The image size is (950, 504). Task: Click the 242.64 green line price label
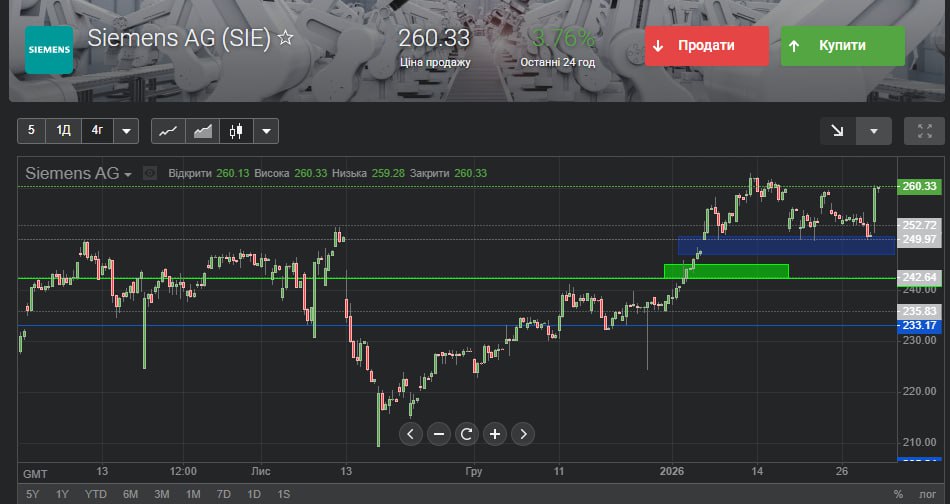(919, 277)
